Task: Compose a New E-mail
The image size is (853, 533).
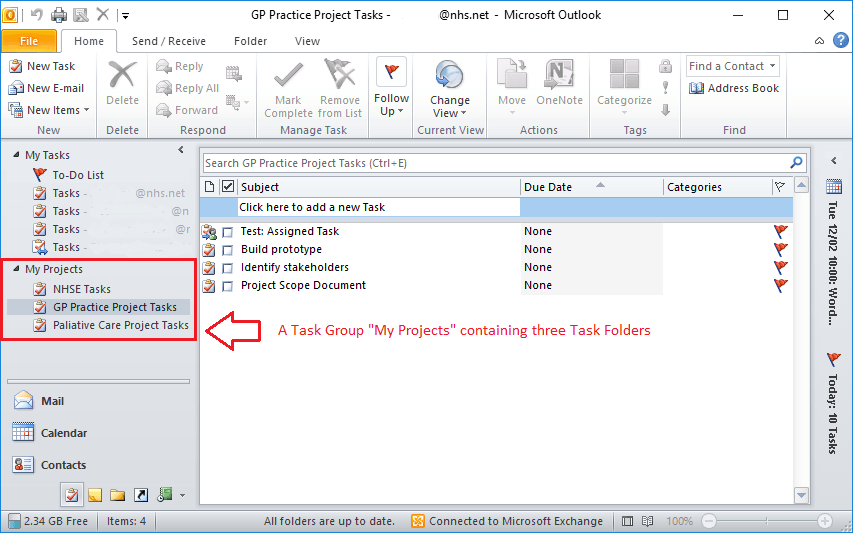Action: (x=47, y=88)
